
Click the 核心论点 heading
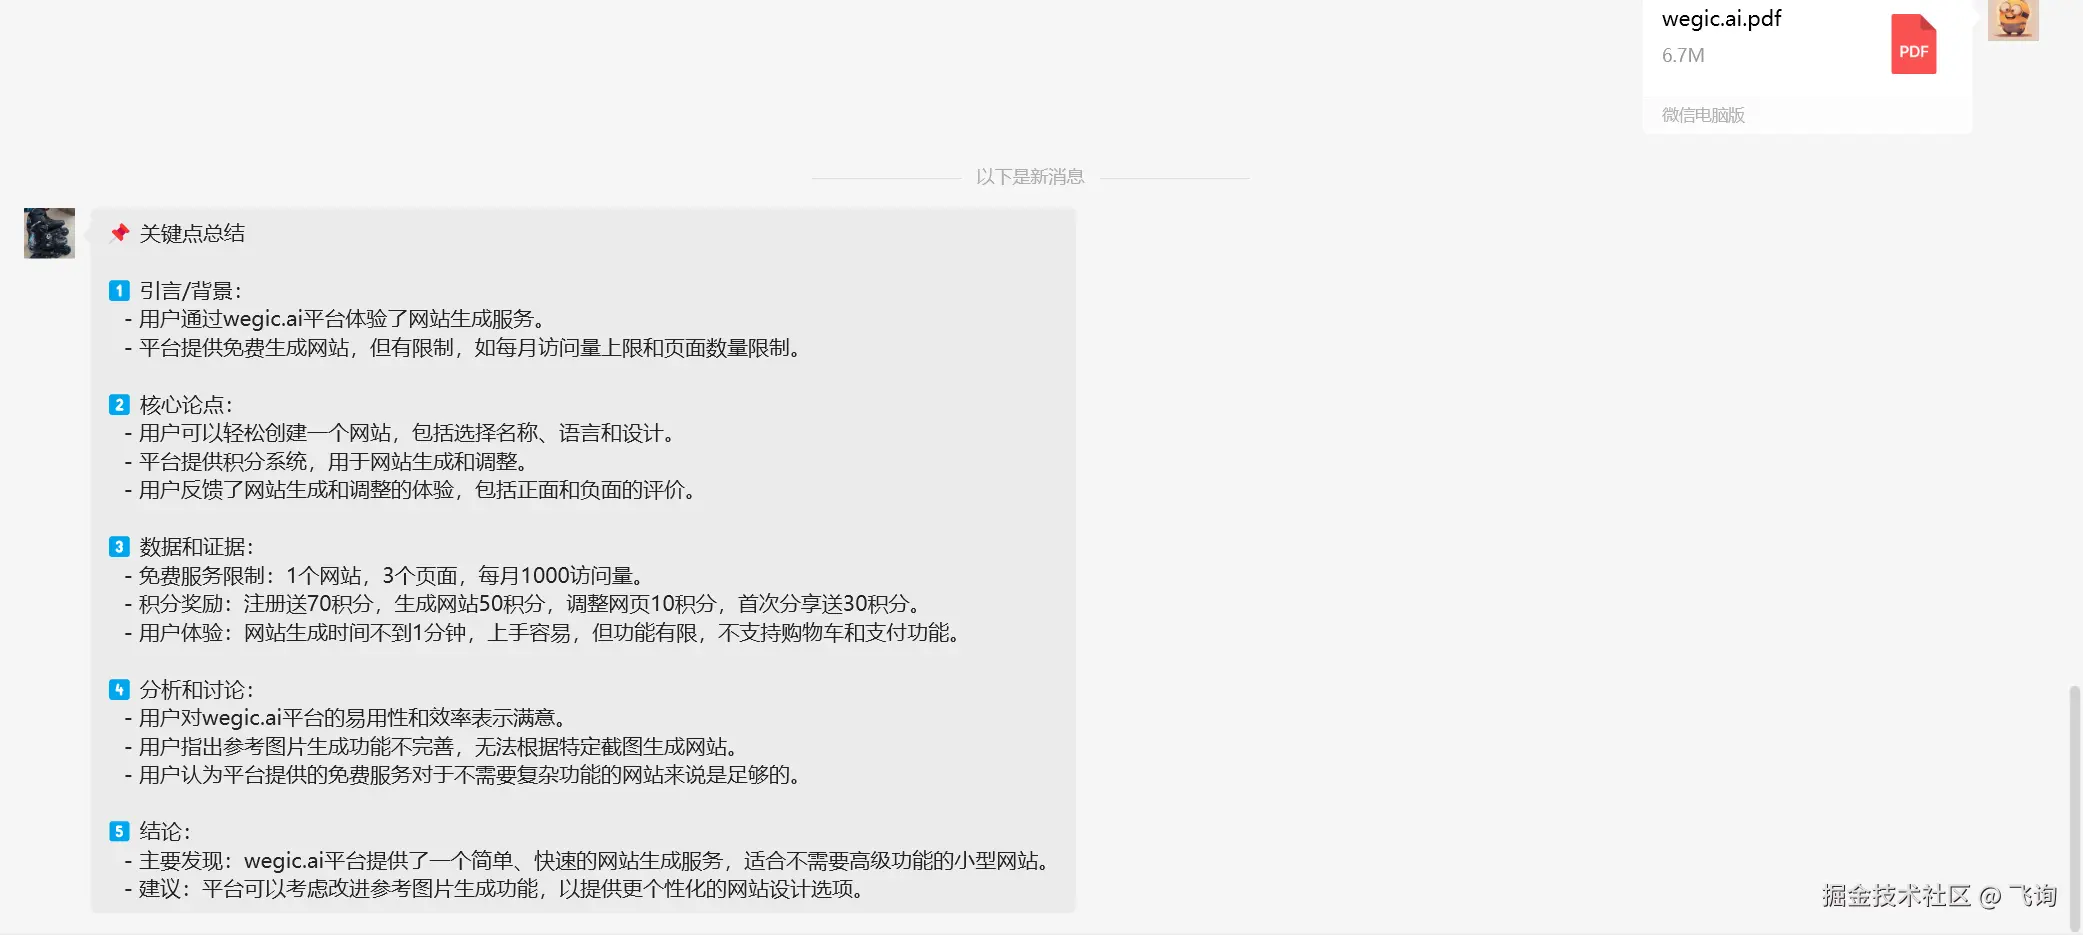click(x=185, y=405)
